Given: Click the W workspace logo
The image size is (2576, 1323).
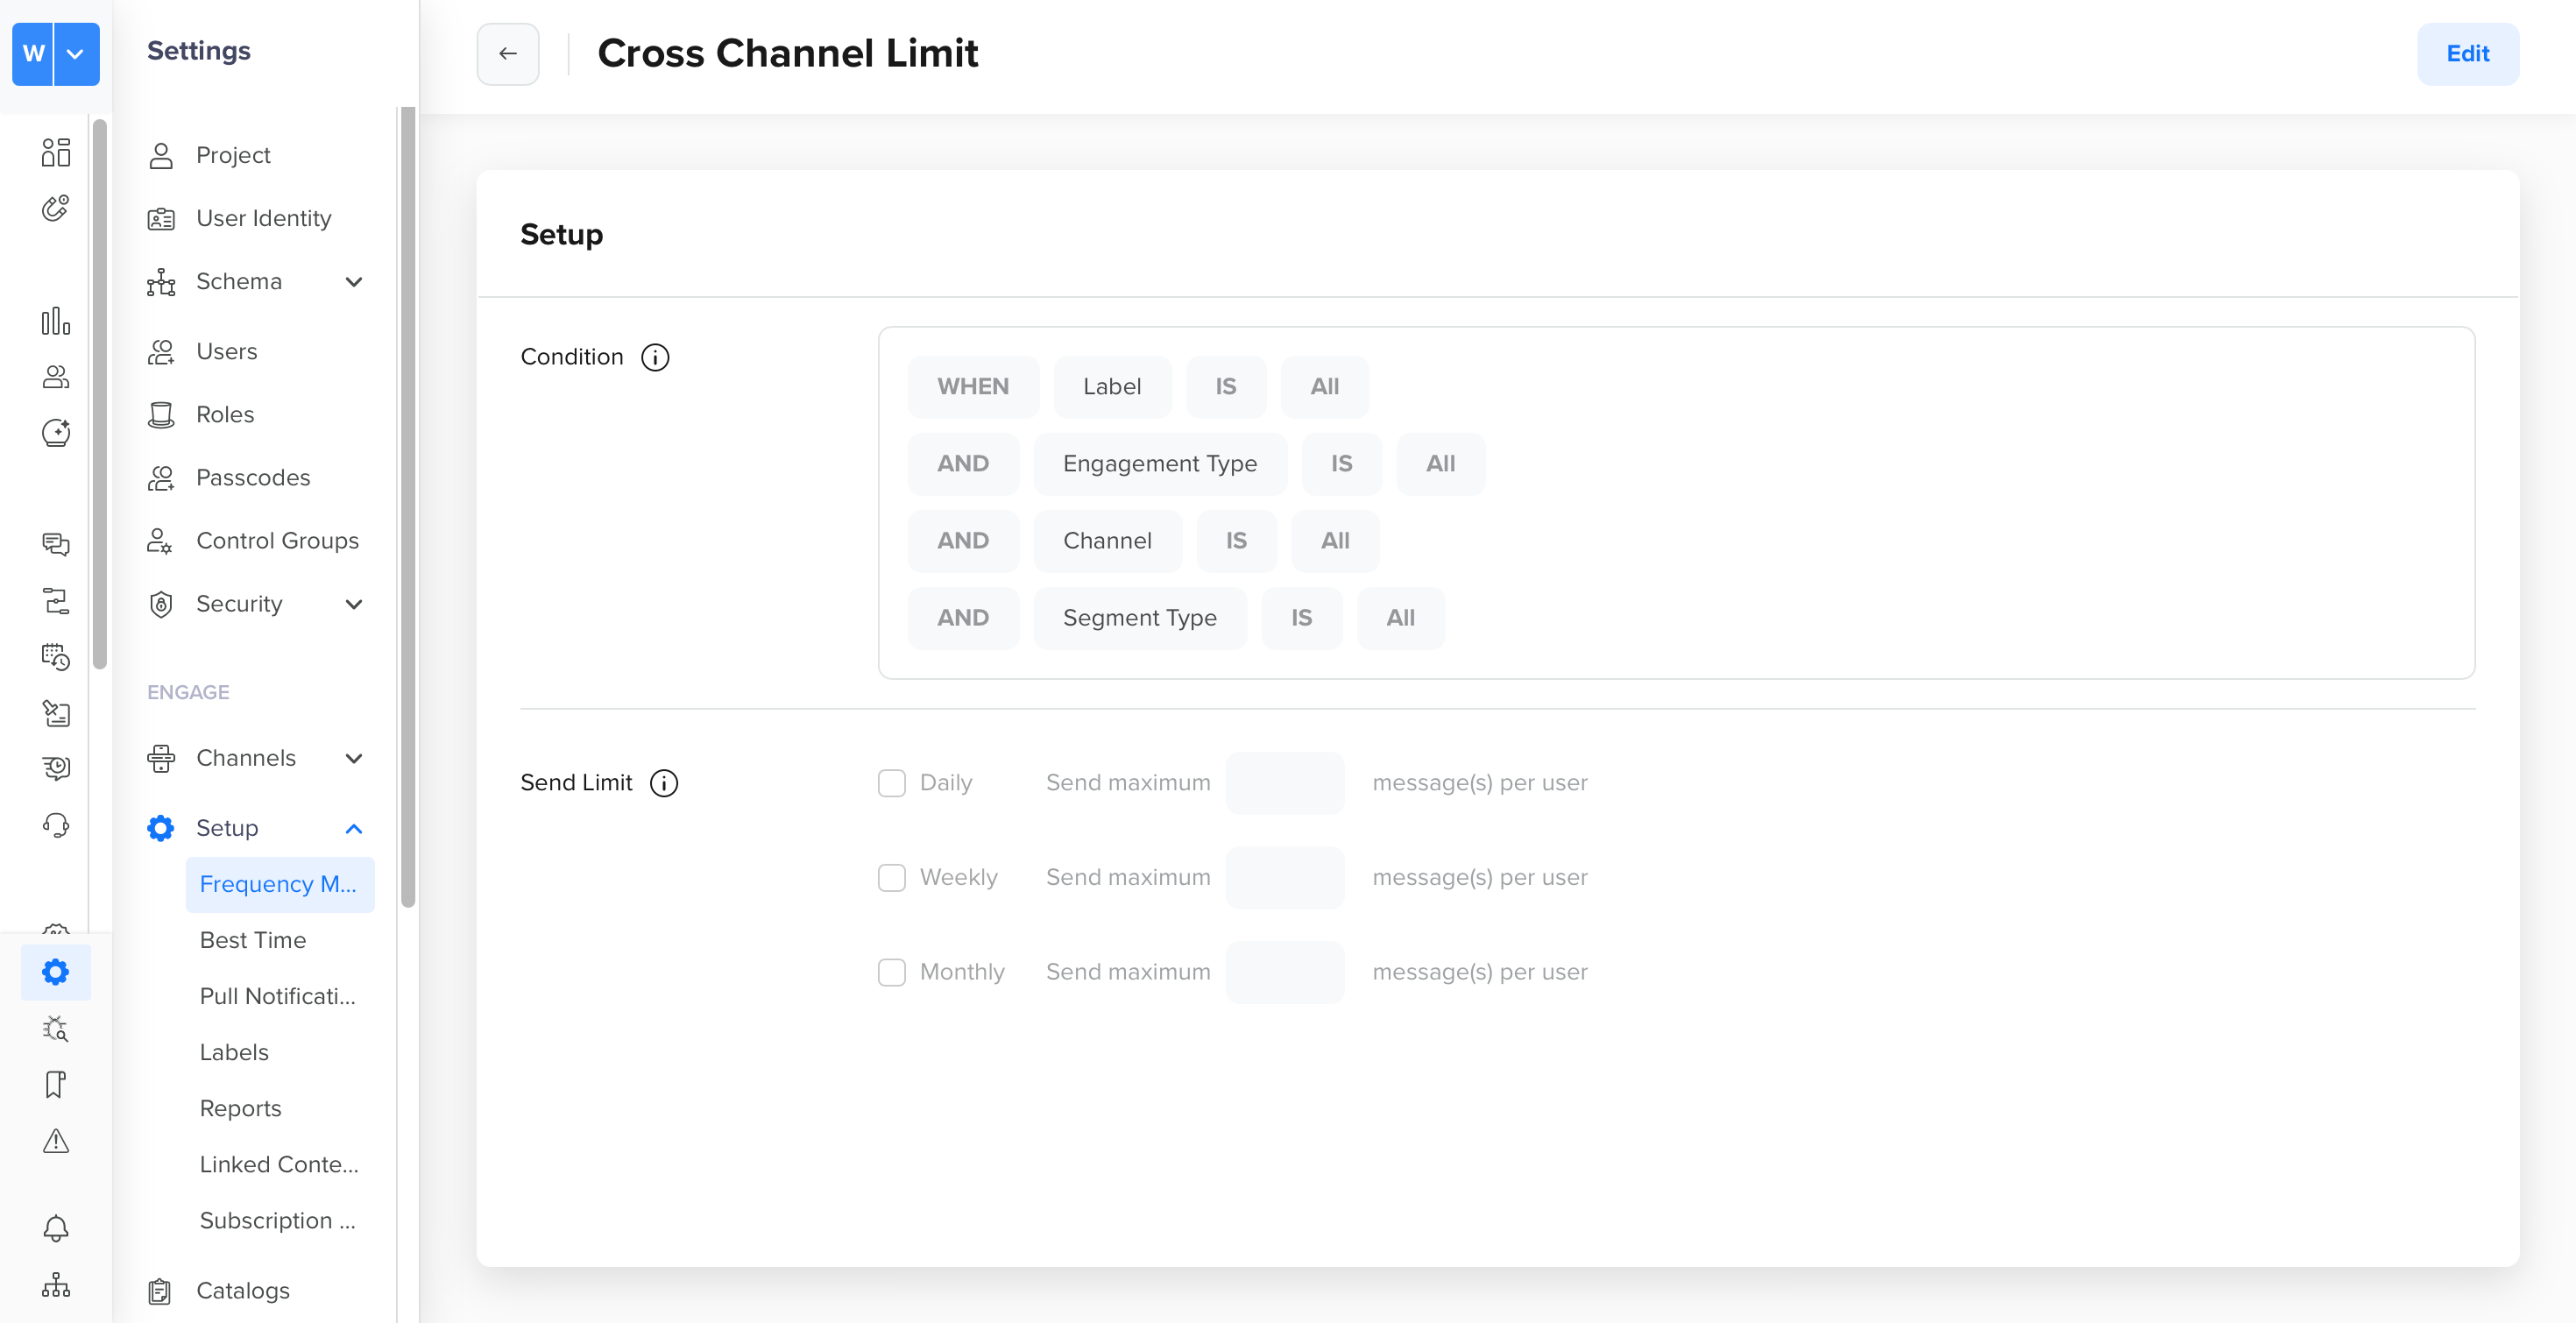Looking at the screenshot, I should point(33,54).
